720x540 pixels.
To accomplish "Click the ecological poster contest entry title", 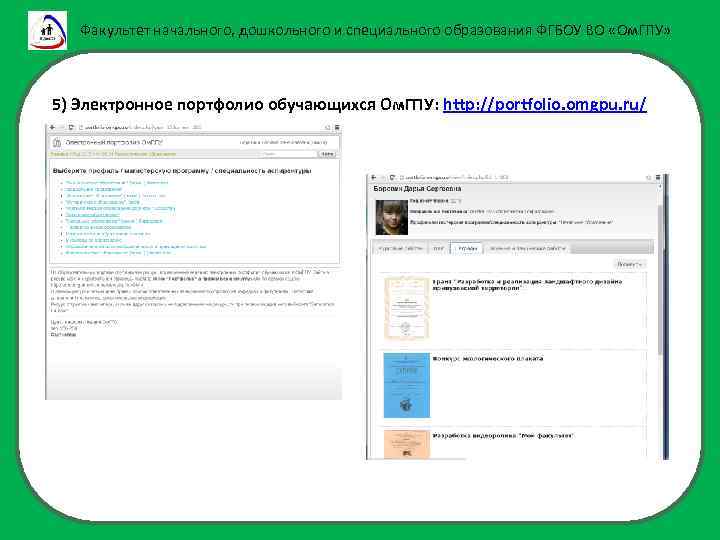I will [x=488, y=358].
